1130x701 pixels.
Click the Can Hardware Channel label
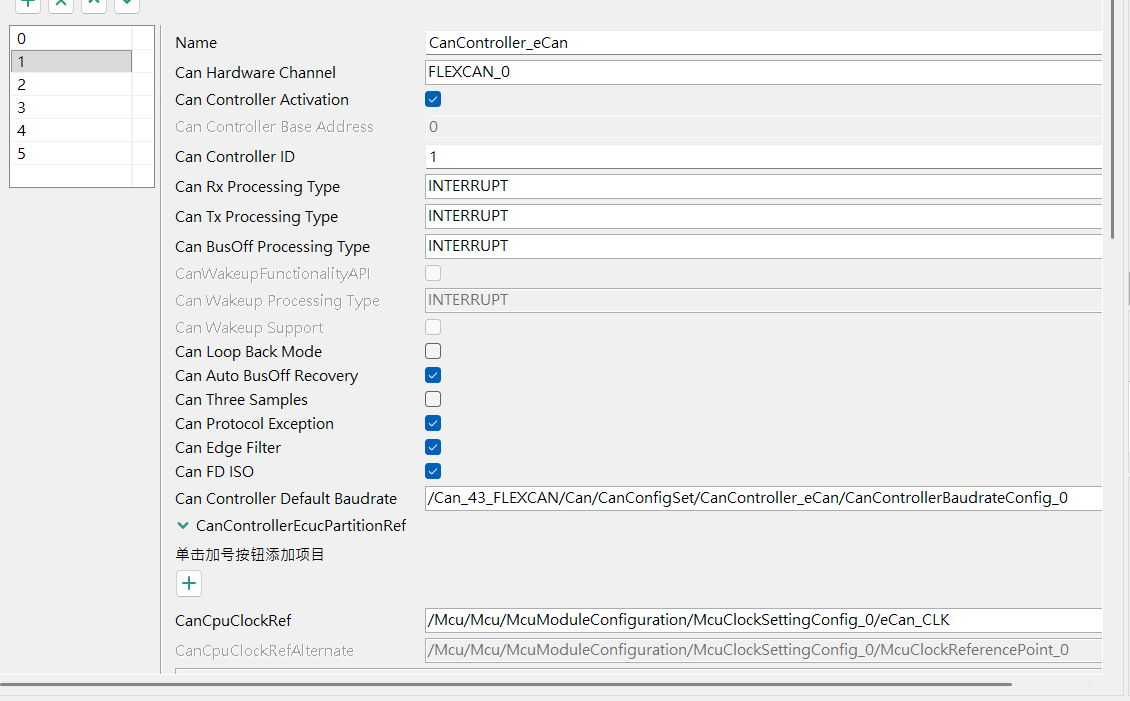pos(255,73)
